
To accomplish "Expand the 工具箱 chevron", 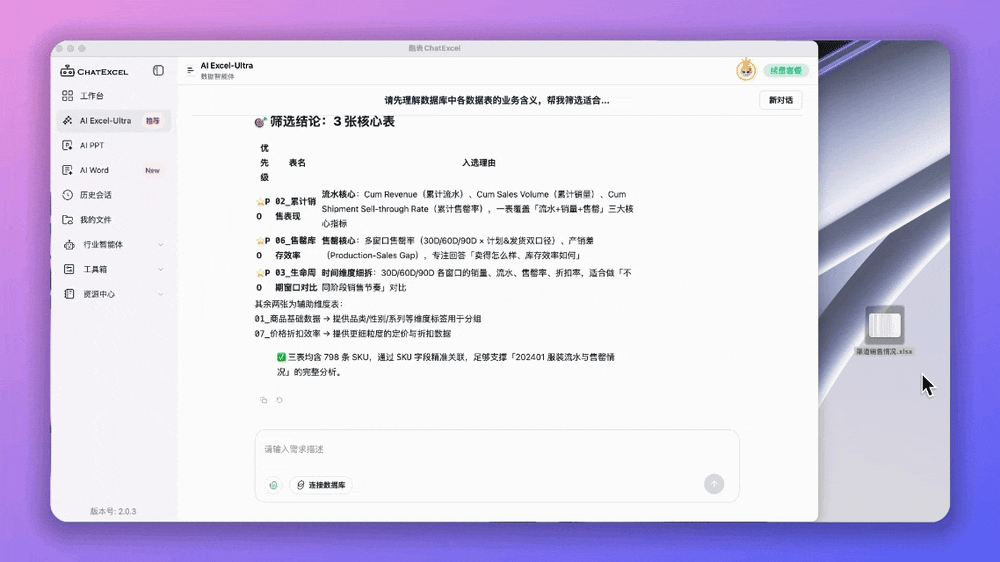I will pos(161,269).
